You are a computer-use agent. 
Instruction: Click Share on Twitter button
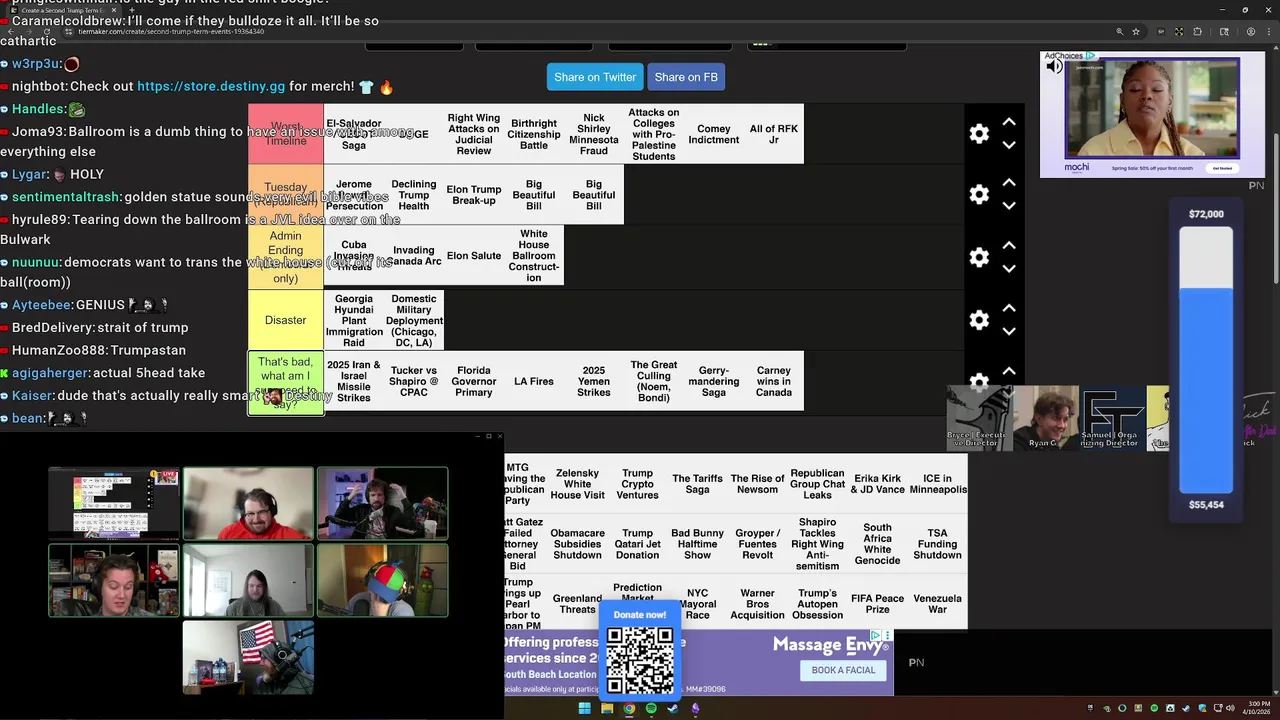click(x=595, y=77)
